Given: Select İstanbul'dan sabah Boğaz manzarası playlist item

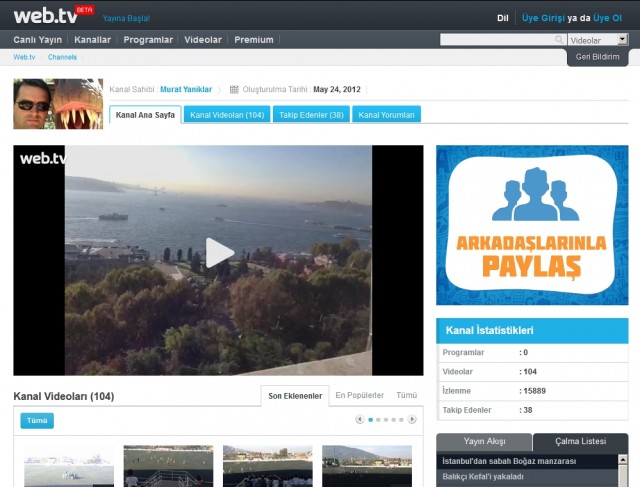Looking at the screenshot, I should point(527,461).
